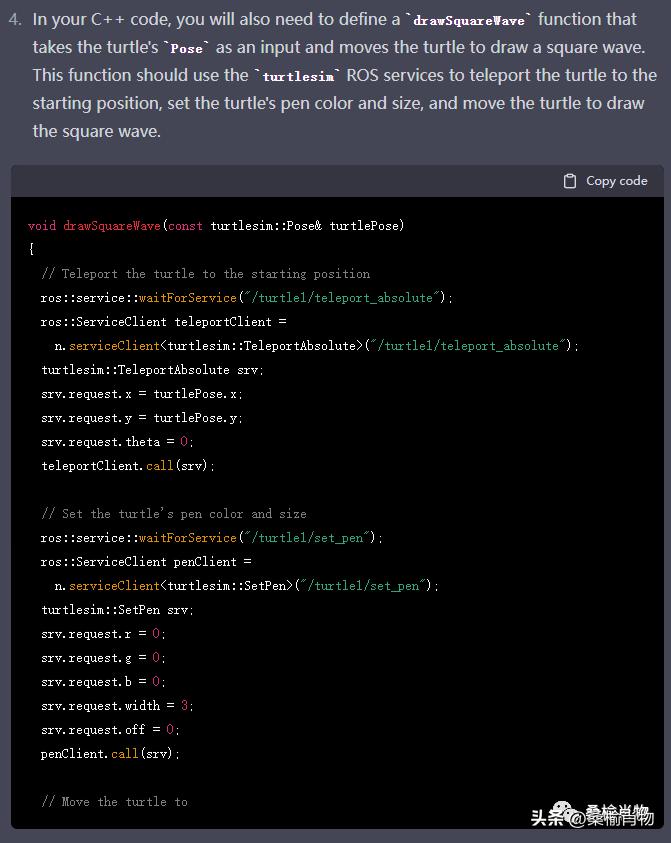Click the inline code term turtlesim
This screenshot has height=843, width=671.
tap(298, 77)
